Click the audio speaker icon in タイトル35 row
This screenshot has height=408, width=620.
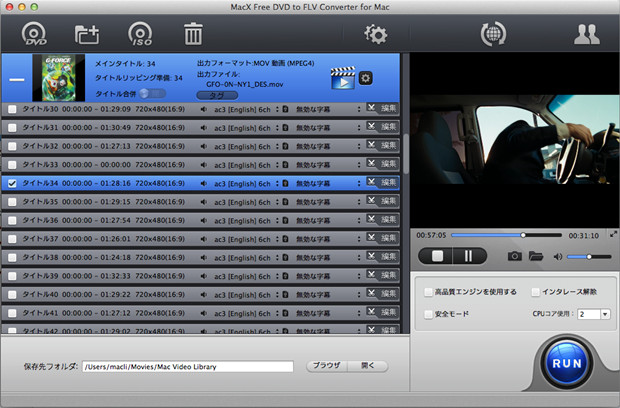204,202
